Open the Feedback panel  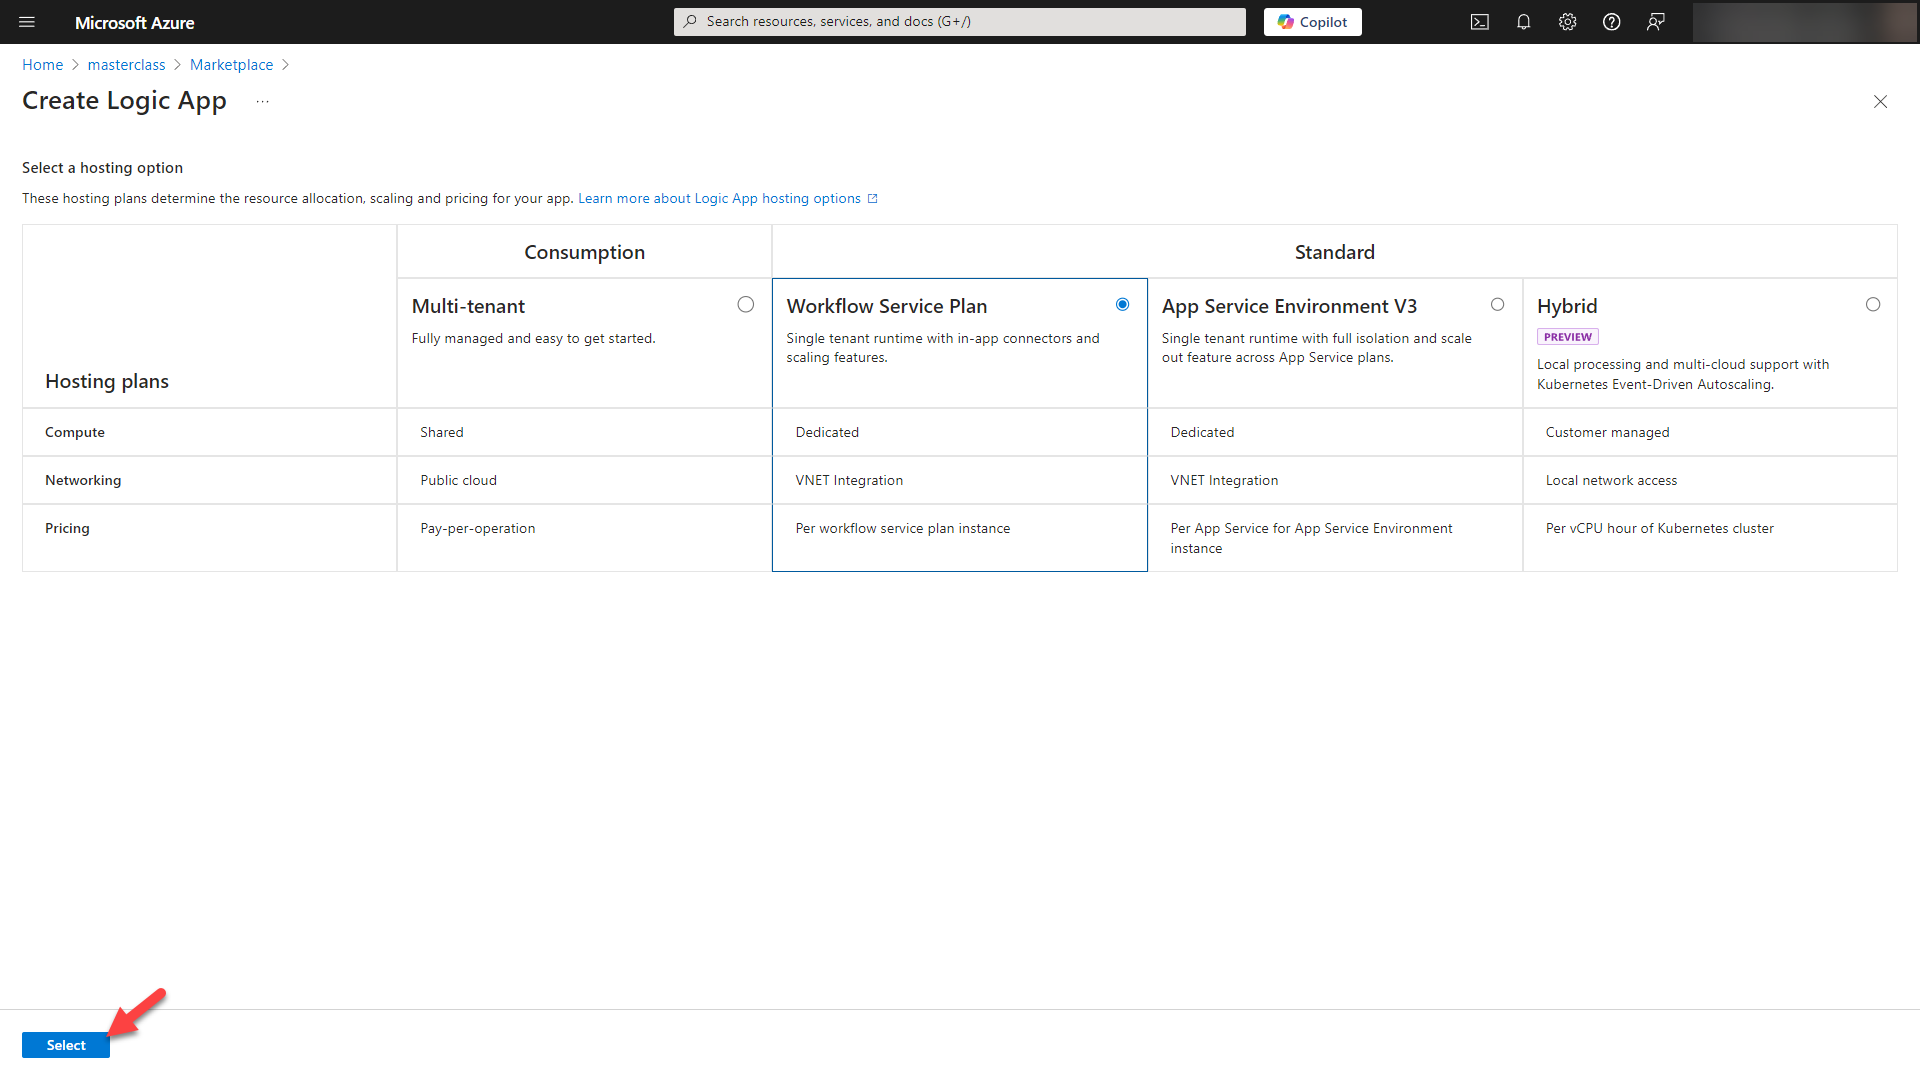[x=1655, y=21]
